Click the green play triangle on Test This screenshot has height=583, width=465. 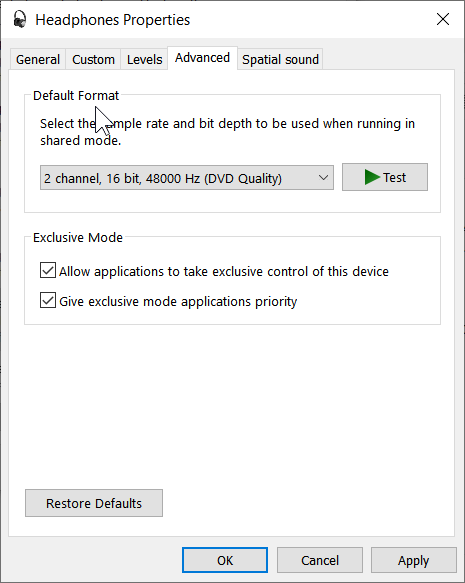372,177
